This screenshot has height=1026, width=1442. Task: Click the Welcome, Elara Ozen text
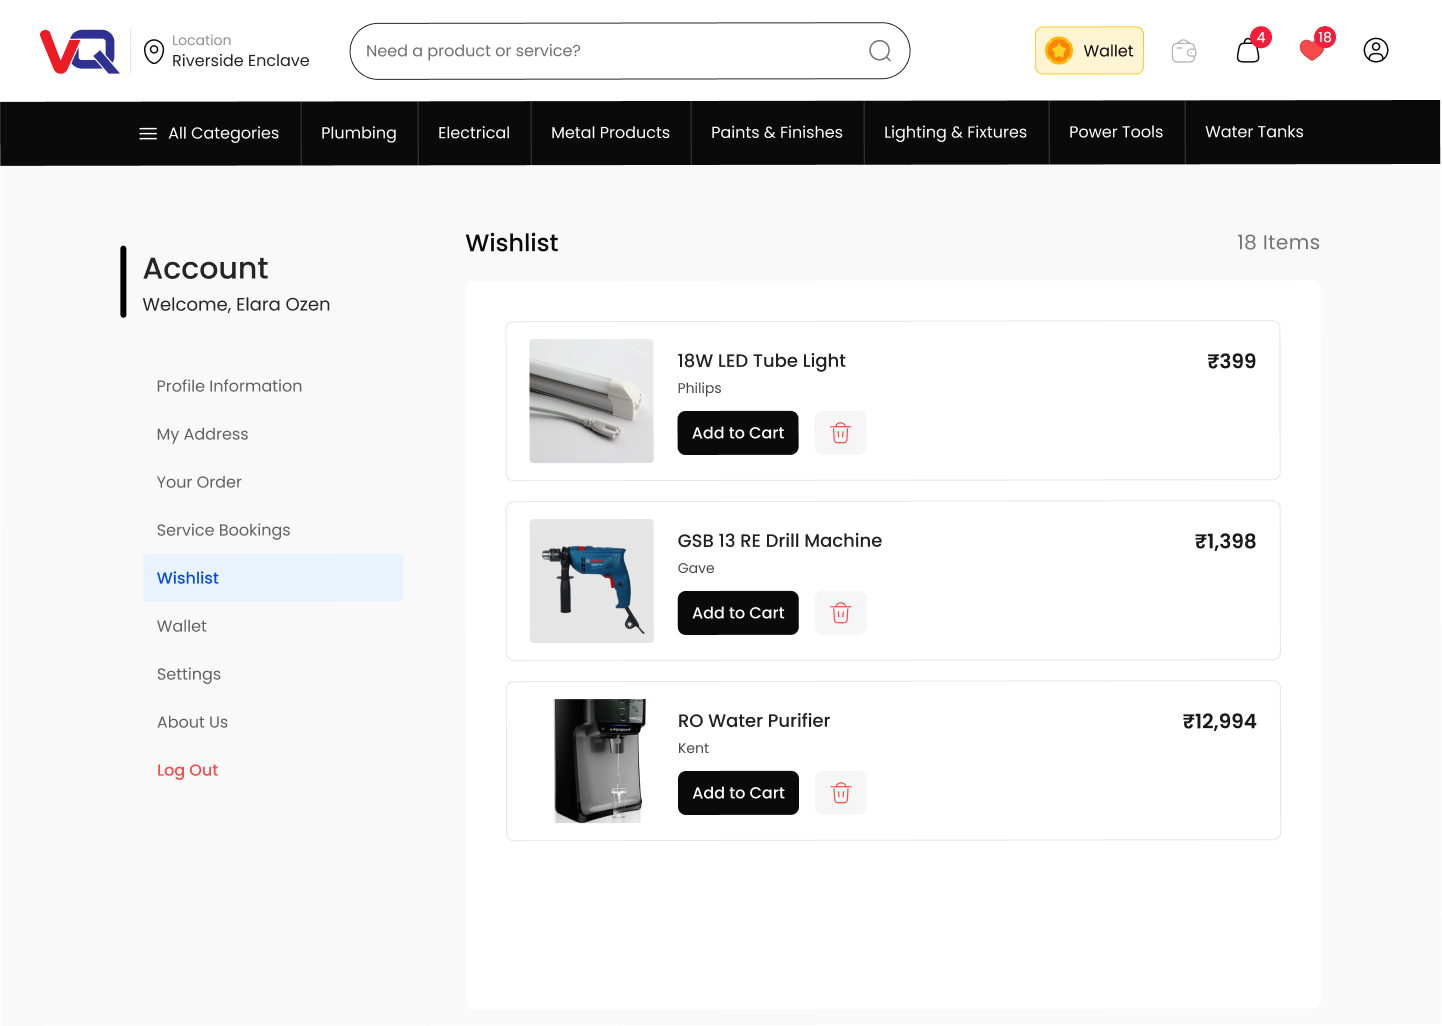236,304
